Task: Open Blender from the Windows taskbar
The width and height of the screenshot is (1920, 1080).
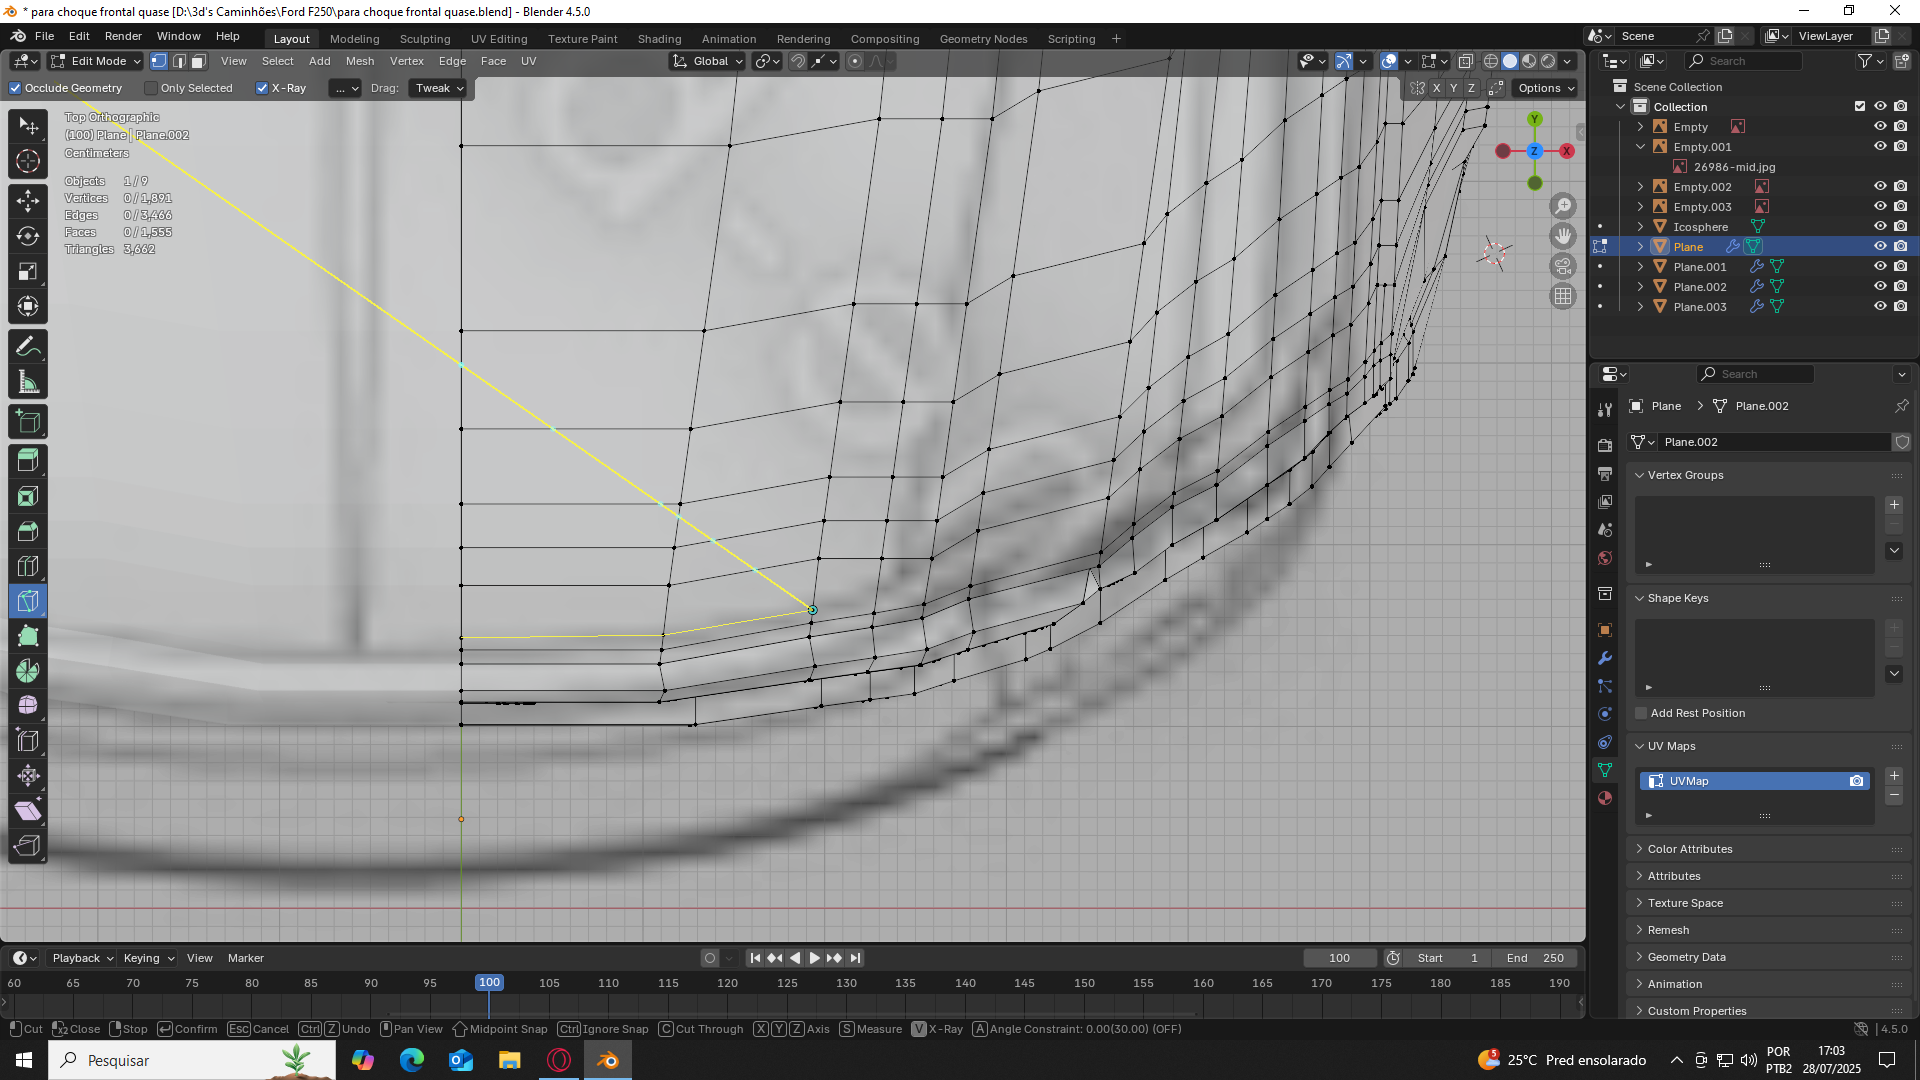Action: (607, 1060)
